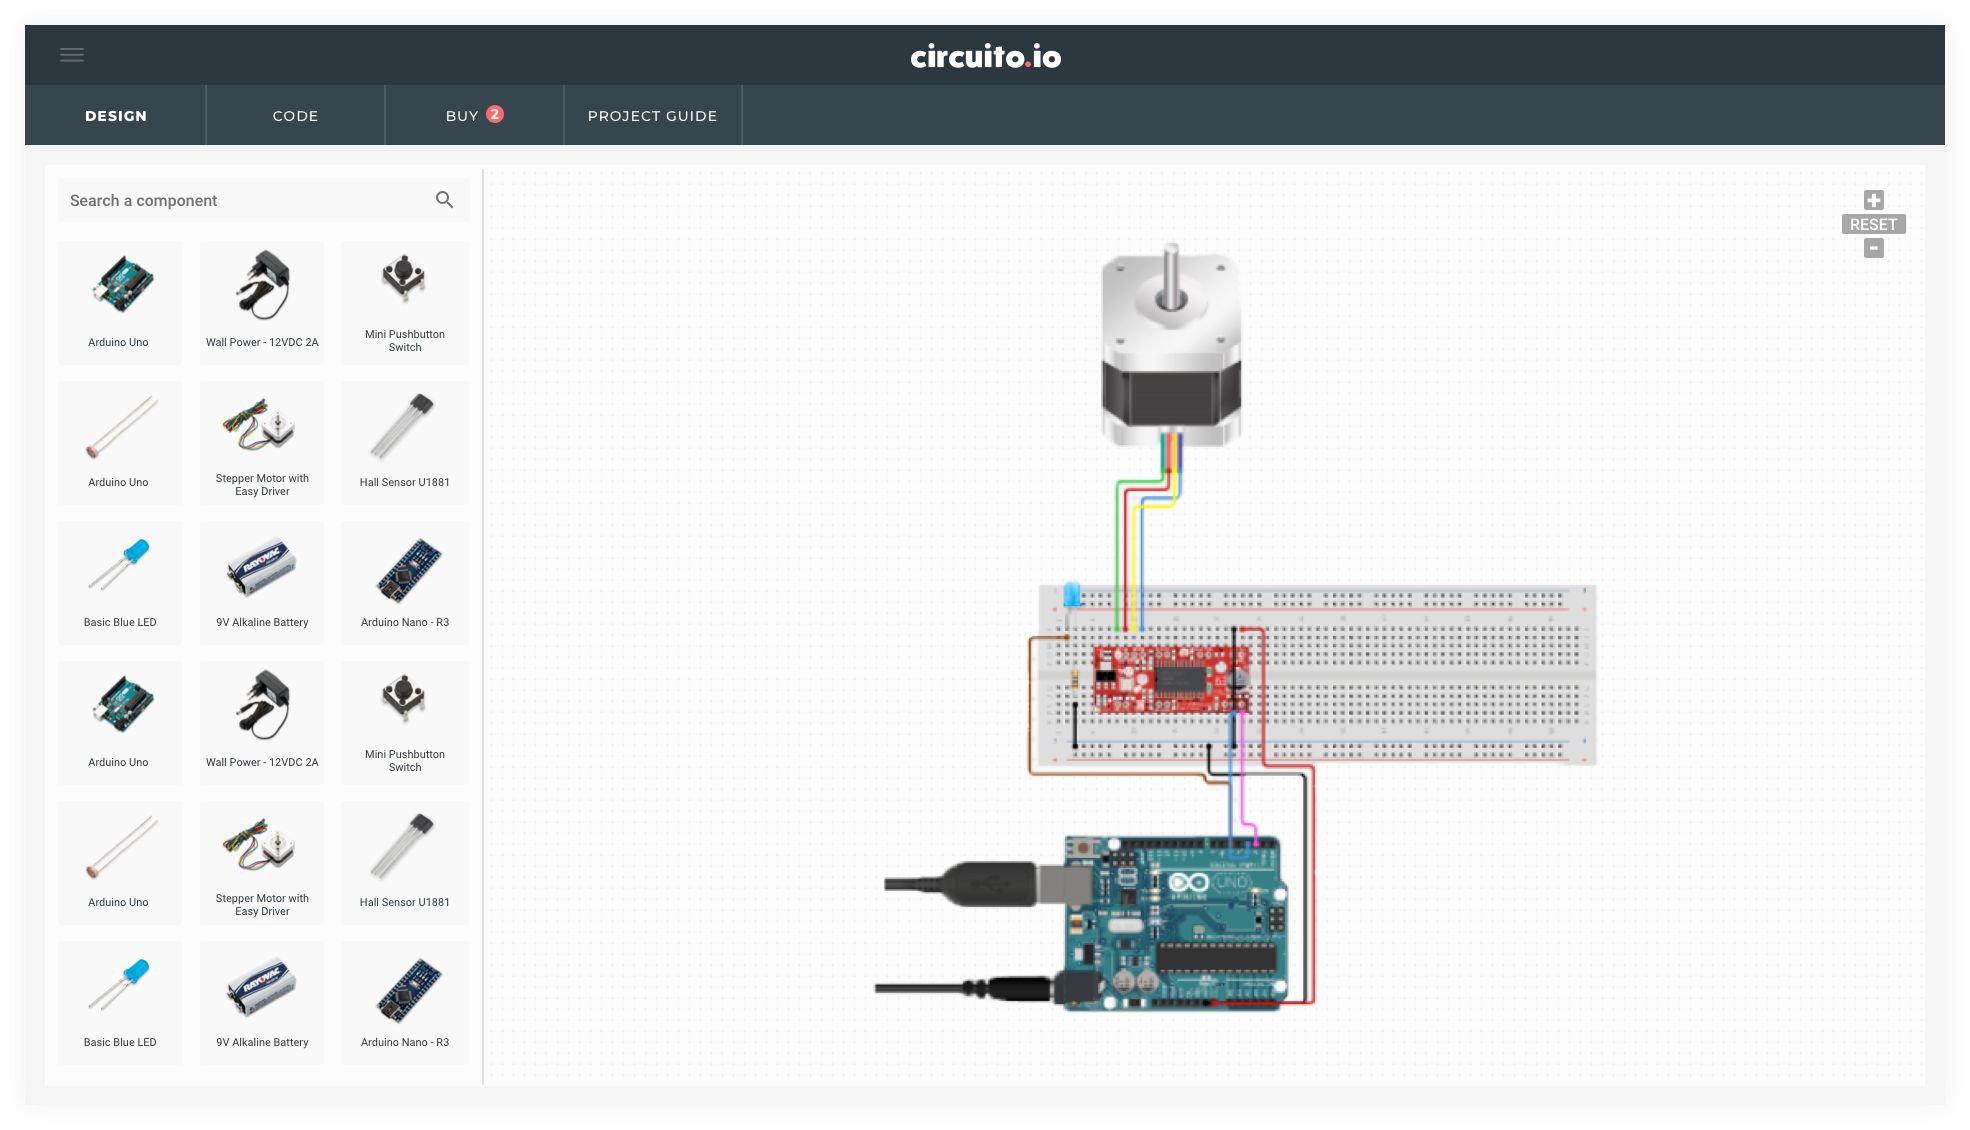Zoom in with the plus icon
Screen dimensions: 1970x1130
coord(1873,200)
